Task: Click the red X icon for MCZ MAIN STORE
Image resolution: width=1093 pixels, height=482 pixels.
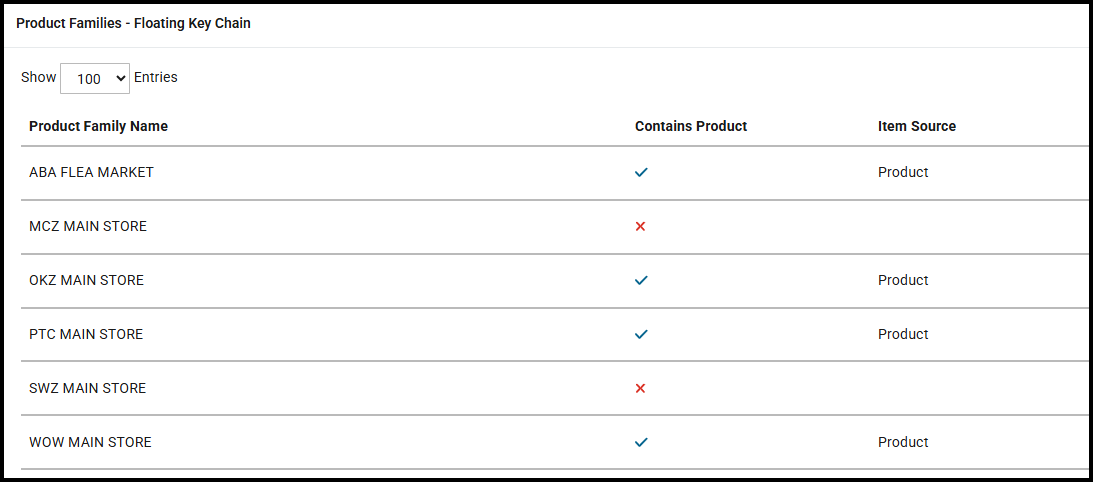Action: (640, 227)
